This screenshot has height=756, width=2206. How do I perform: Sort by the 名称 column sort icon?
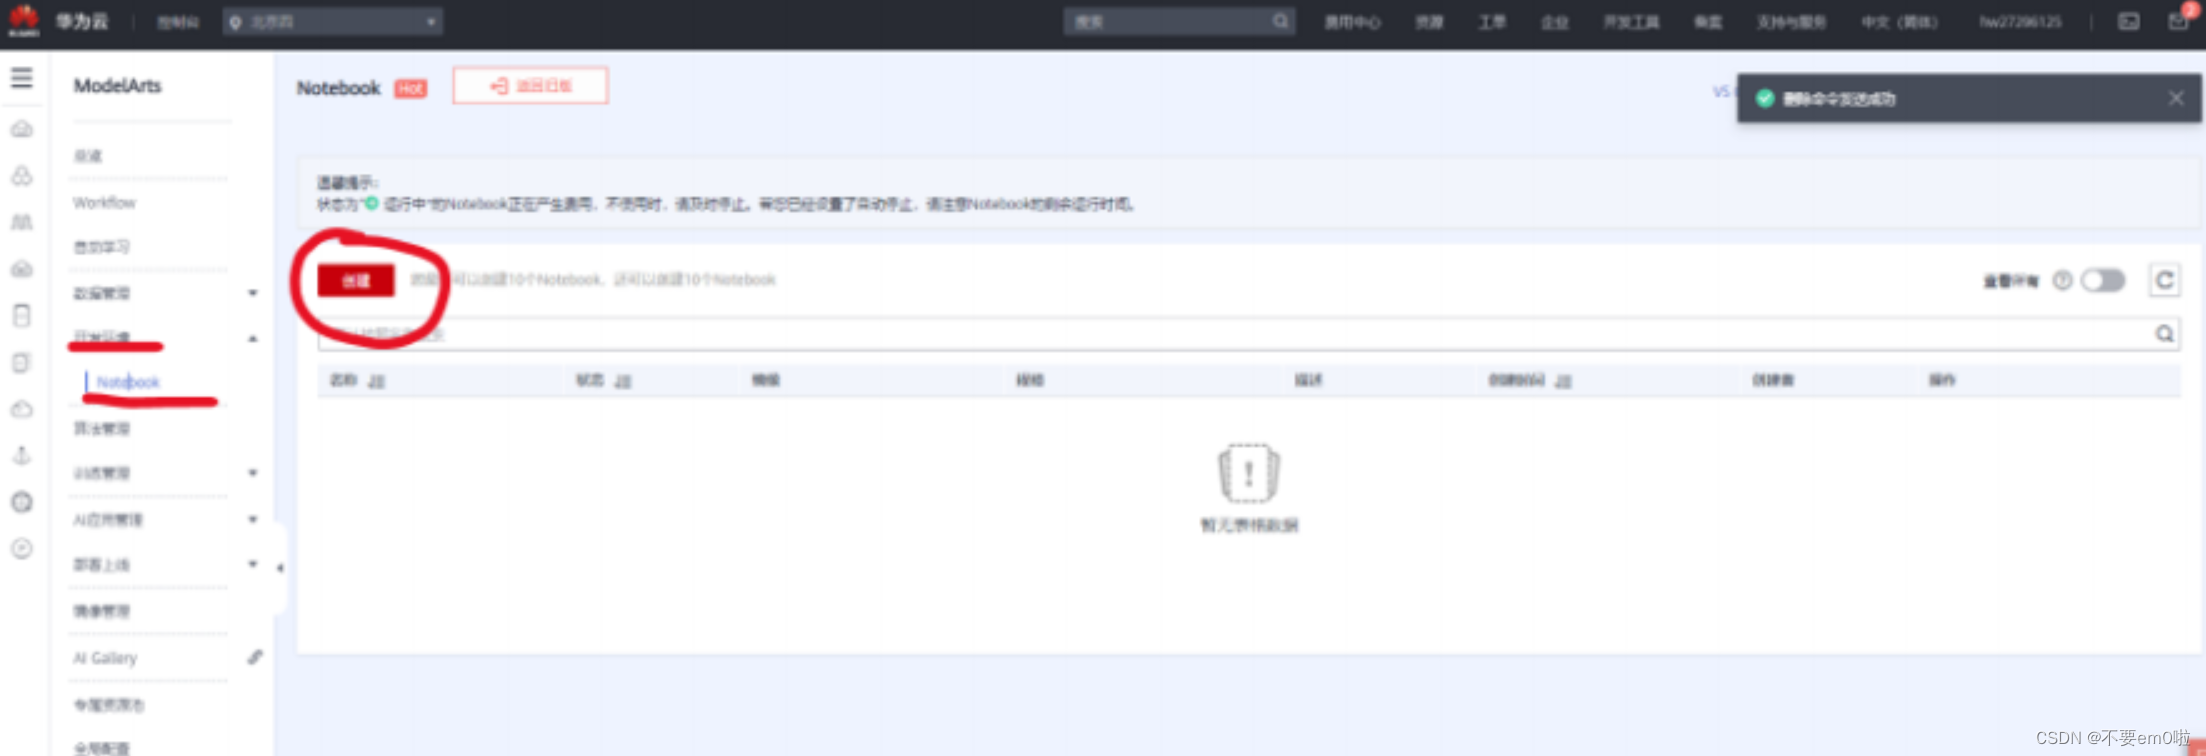click(x=376, y=381)
